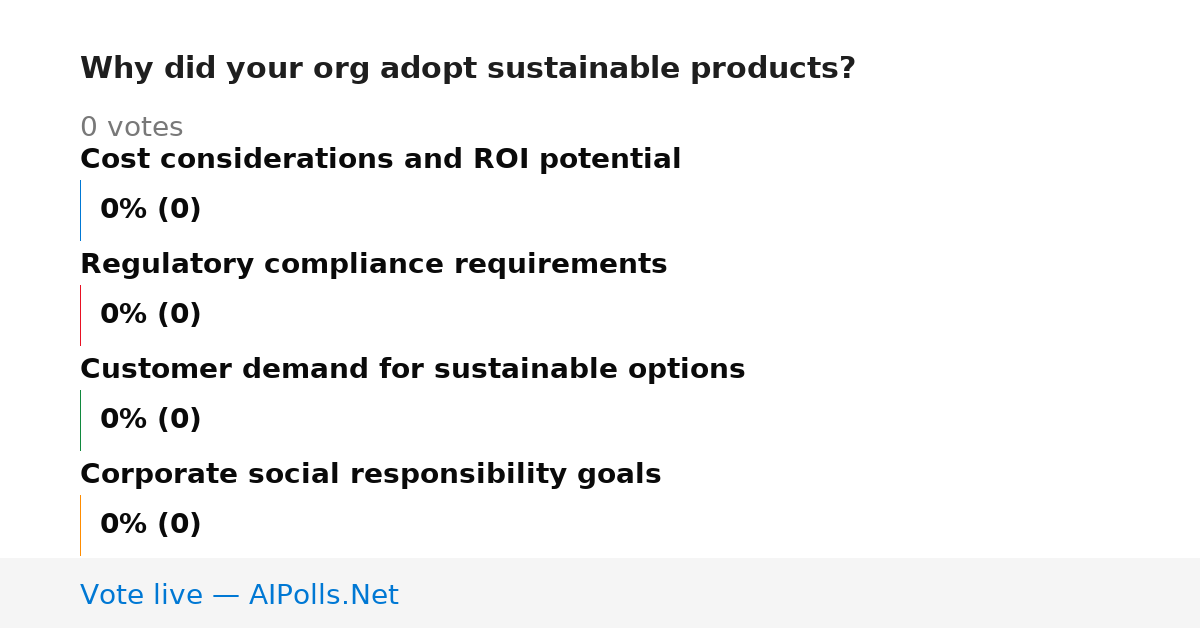This screenshot has height=628, width=1200.
Task: Click the 0% (0) result for Customer demand
Action: [150, 420]
